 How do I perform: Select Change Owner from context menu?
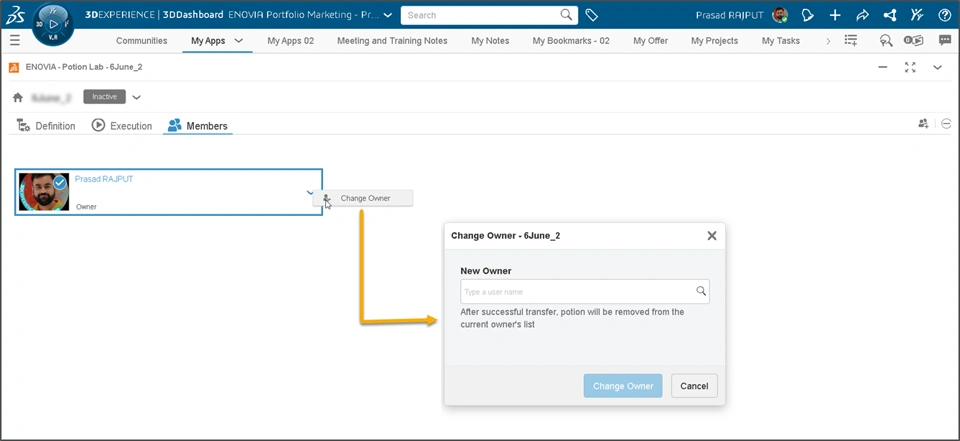point(365,198)
